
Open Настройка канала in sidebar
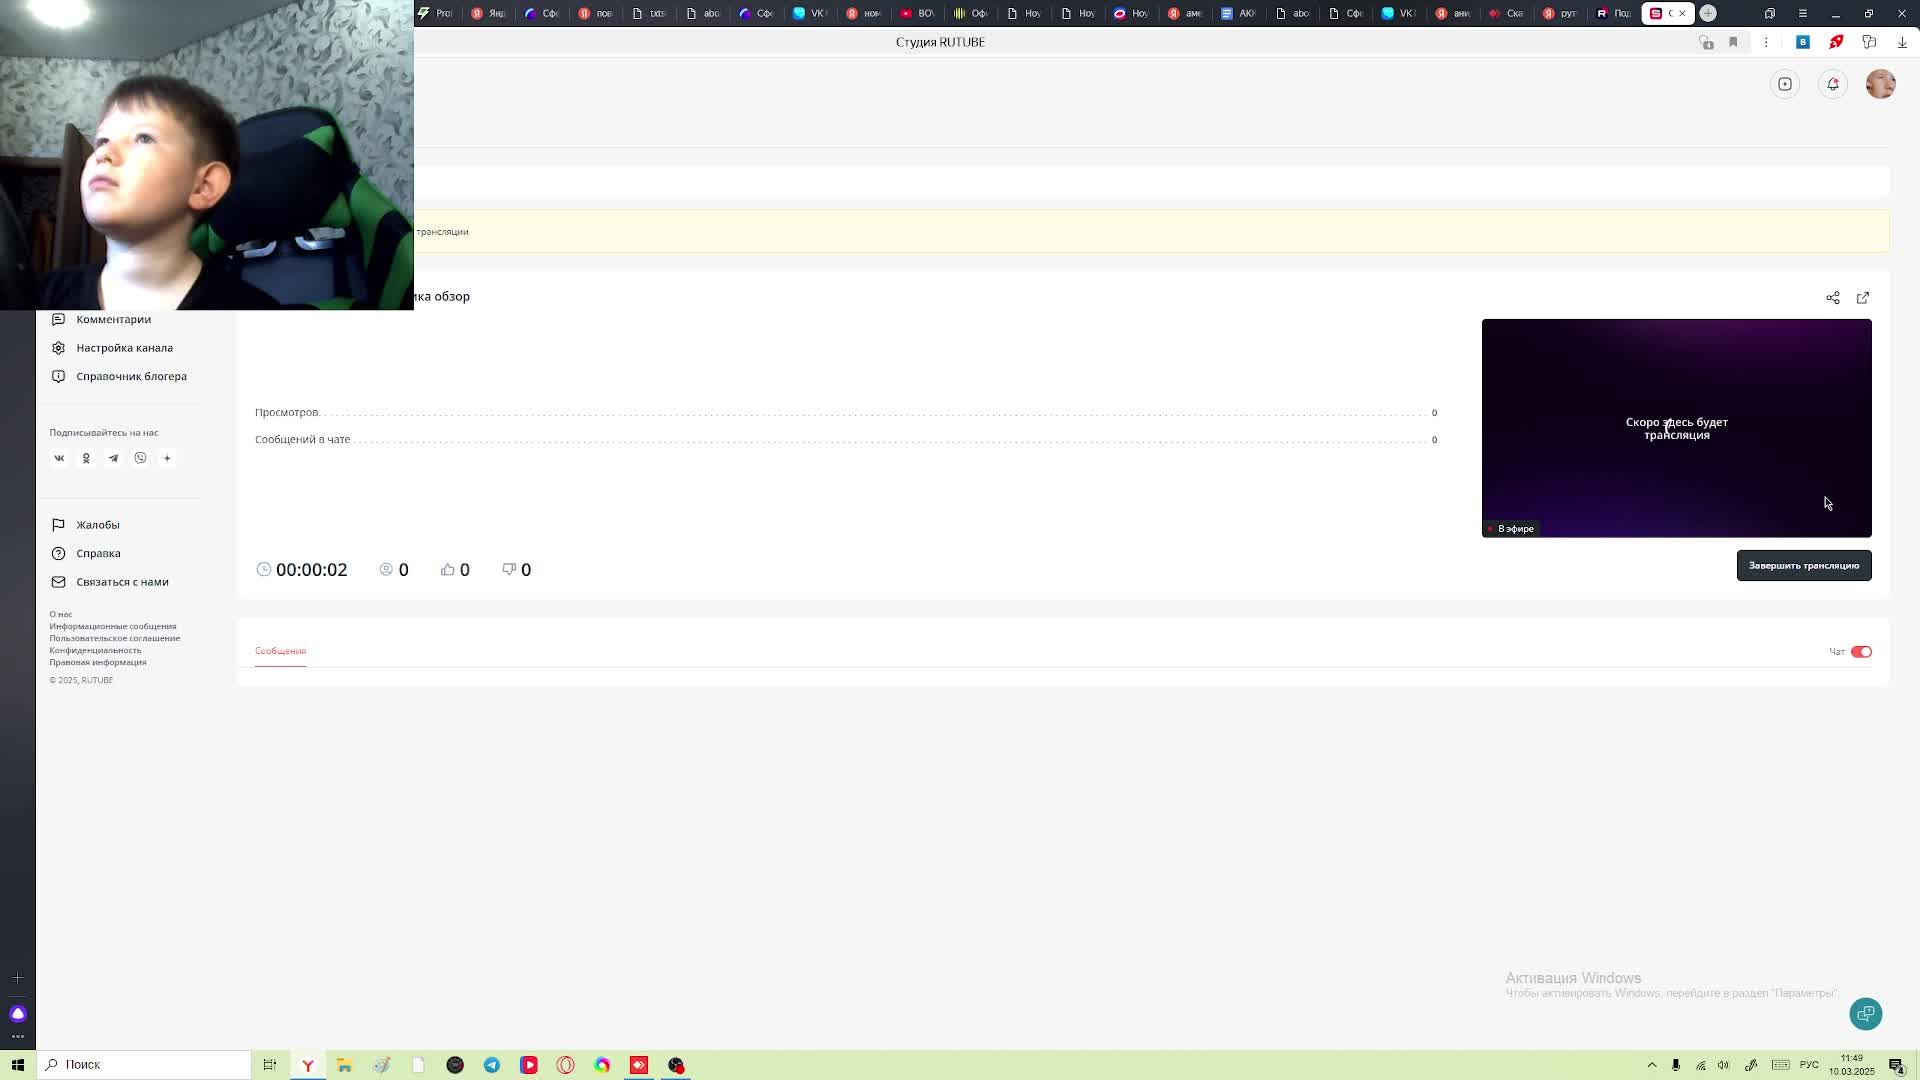[124, 348]
